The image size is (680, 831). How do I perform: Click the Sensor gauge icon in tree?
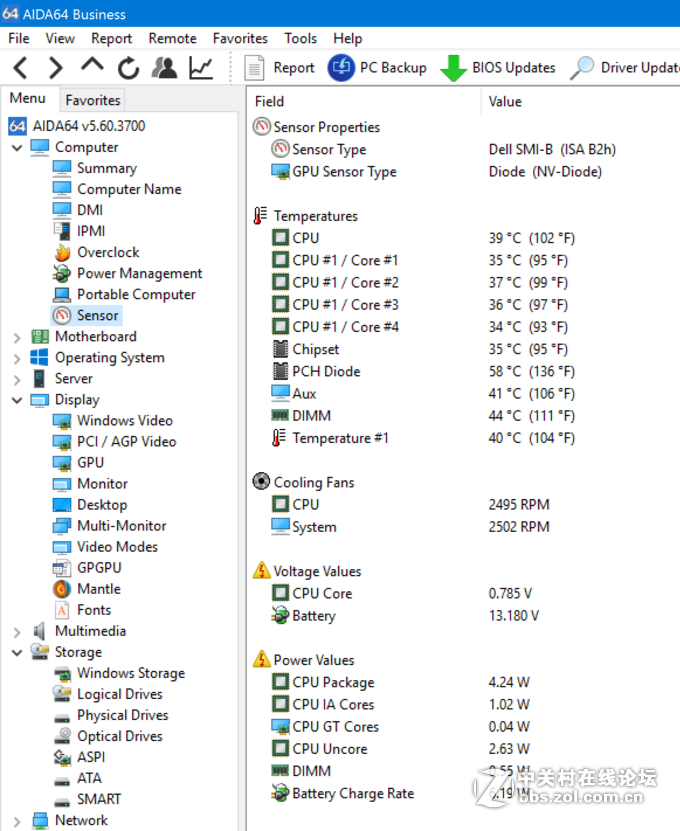62,315
